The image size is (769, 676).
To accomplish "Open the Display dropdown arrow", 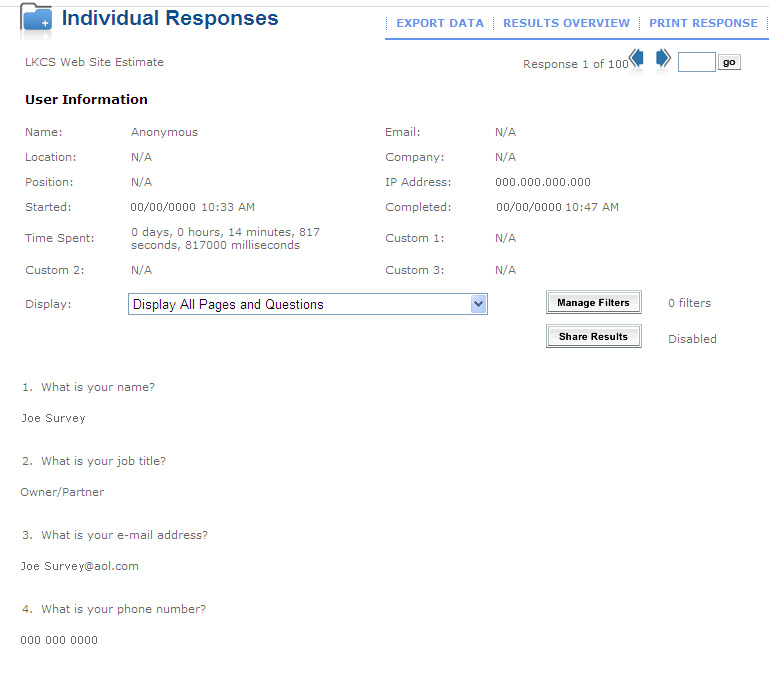I will point(479,304).
